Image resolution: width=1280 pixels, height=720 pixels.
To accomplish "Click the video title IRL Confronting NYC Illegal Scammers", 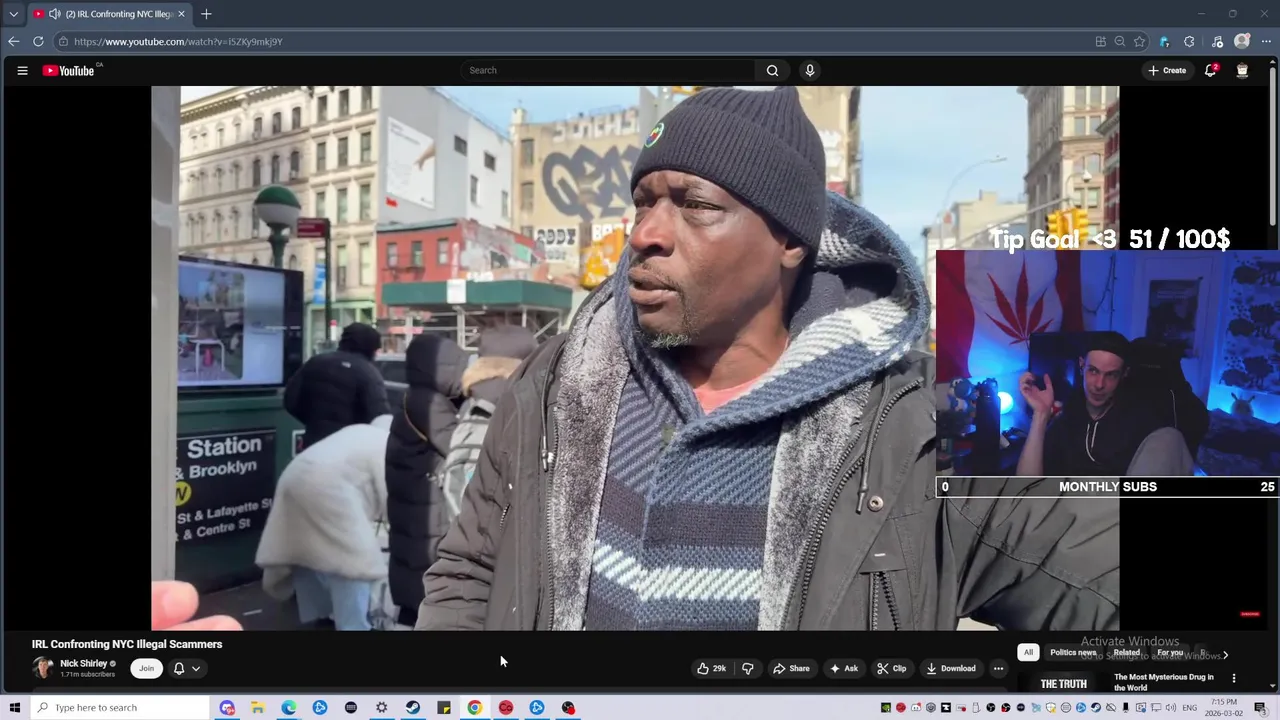I will pyautogui.click(x=127, y=644).
